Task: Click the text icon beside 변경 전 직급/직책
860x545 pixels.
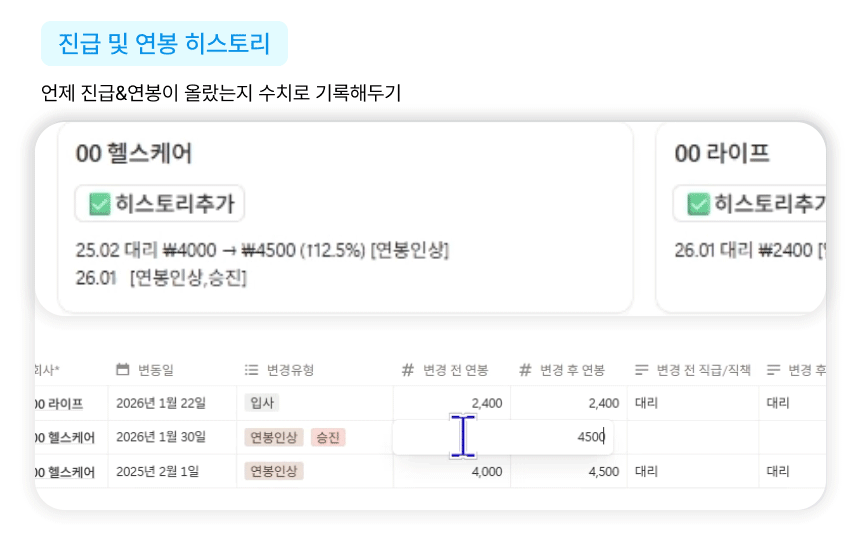Action: click(642, 370)
